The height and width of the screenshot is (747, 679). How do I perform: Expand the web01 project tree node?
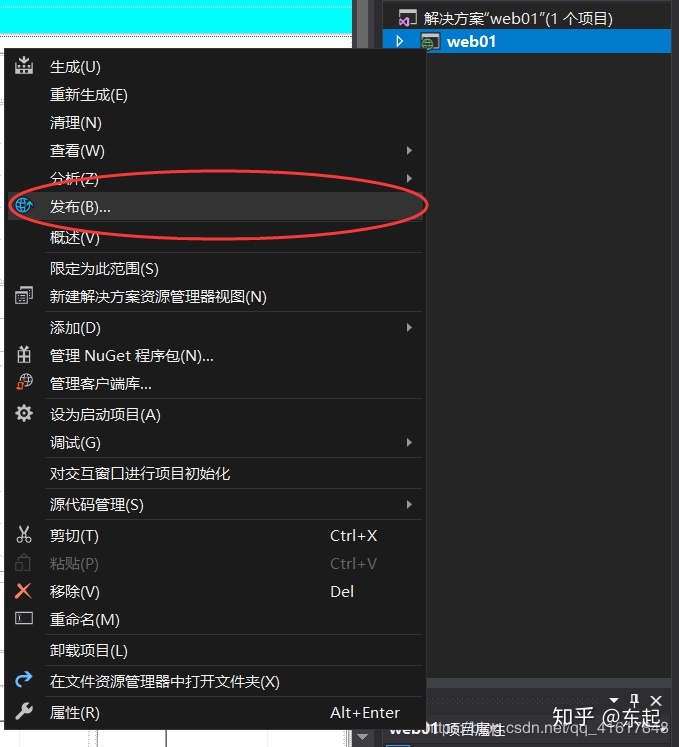pos(400,41)
